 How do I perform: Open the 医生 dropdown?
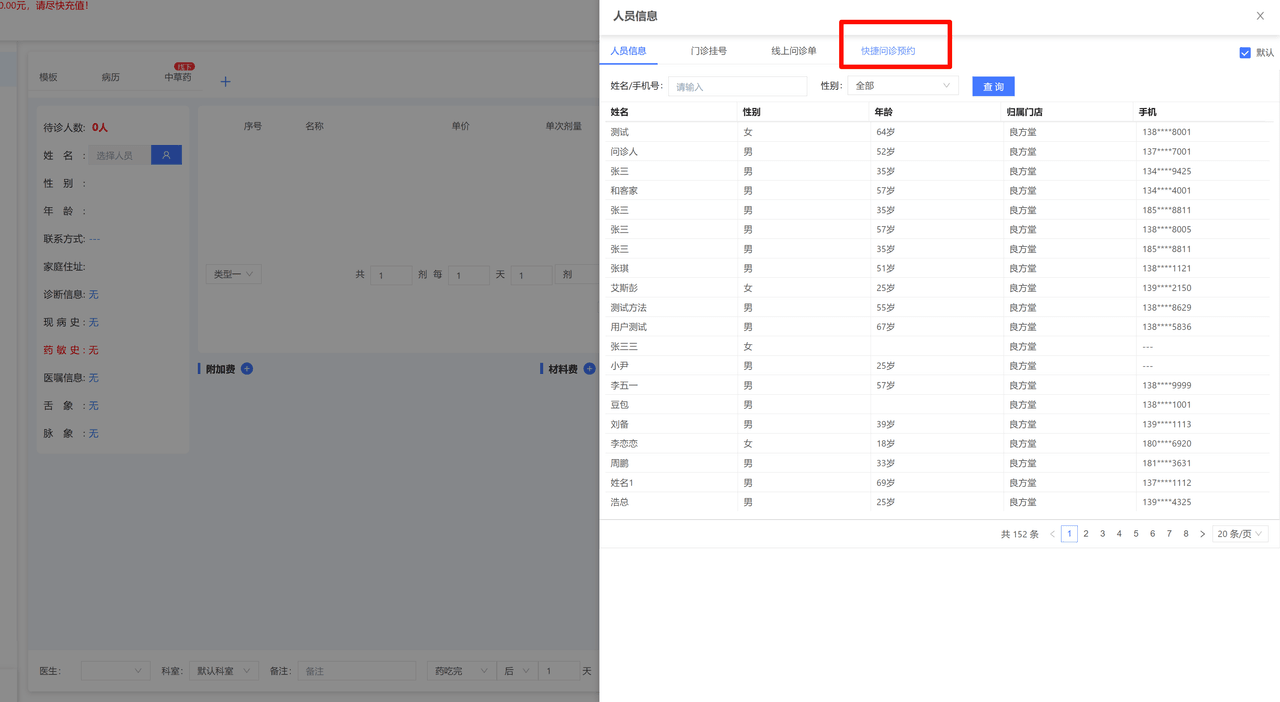[115, 671]
